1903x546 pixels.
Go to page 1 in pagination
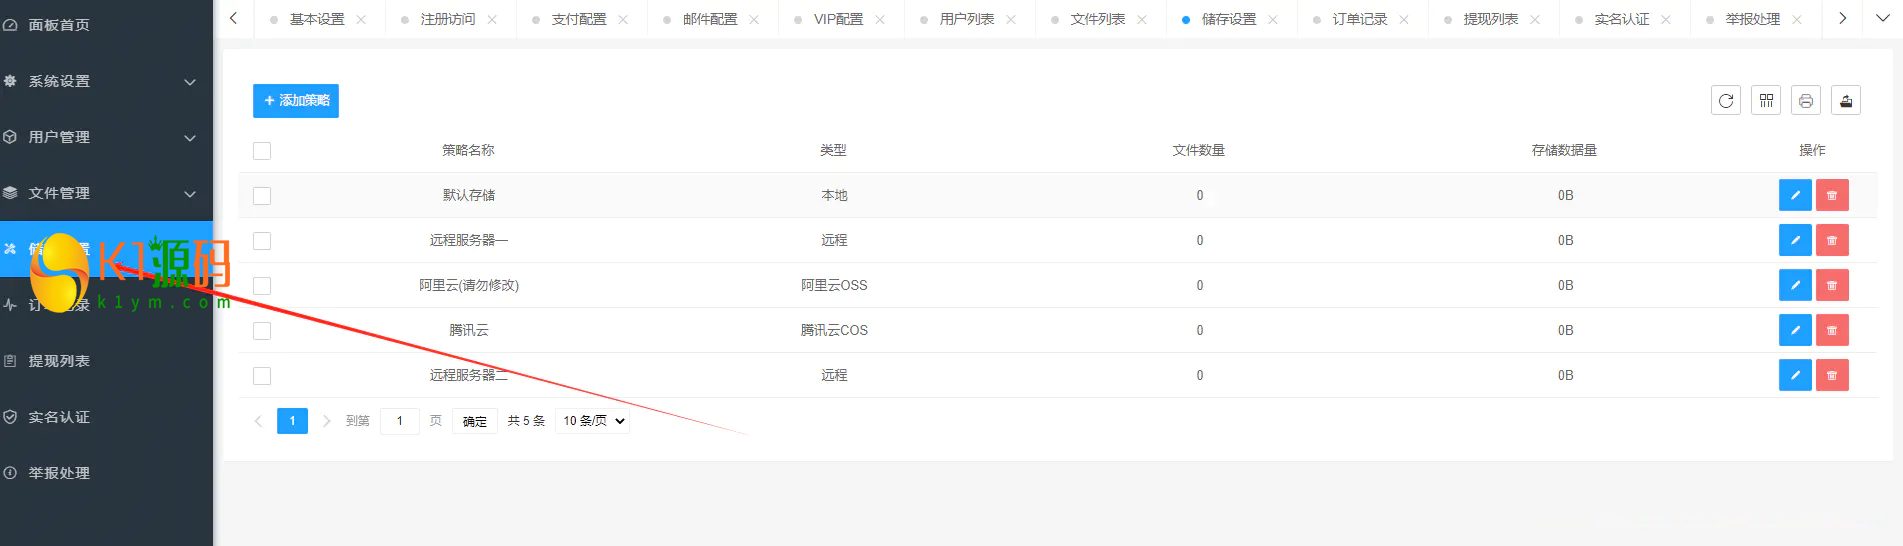(x=292, y=421)
